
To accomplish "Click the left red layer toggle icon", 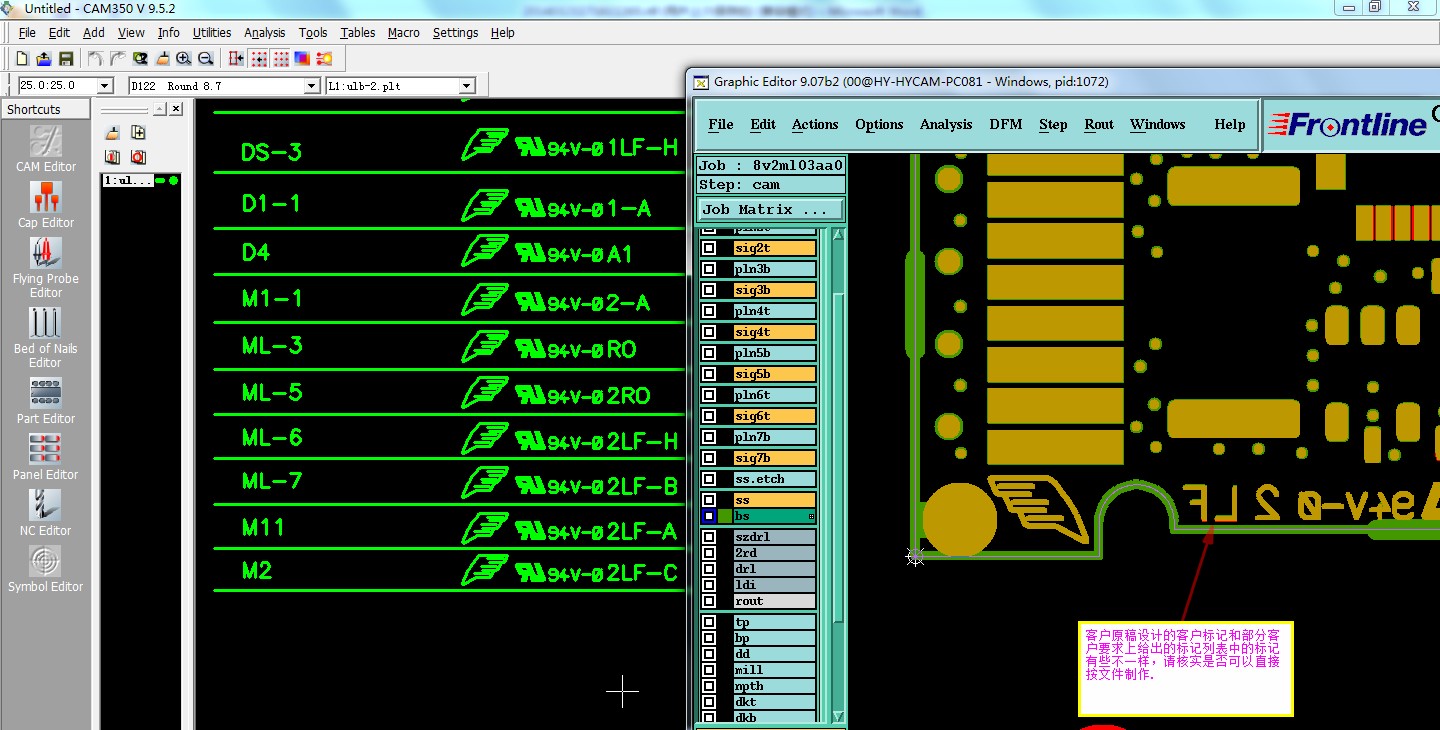I will [113, 157].
